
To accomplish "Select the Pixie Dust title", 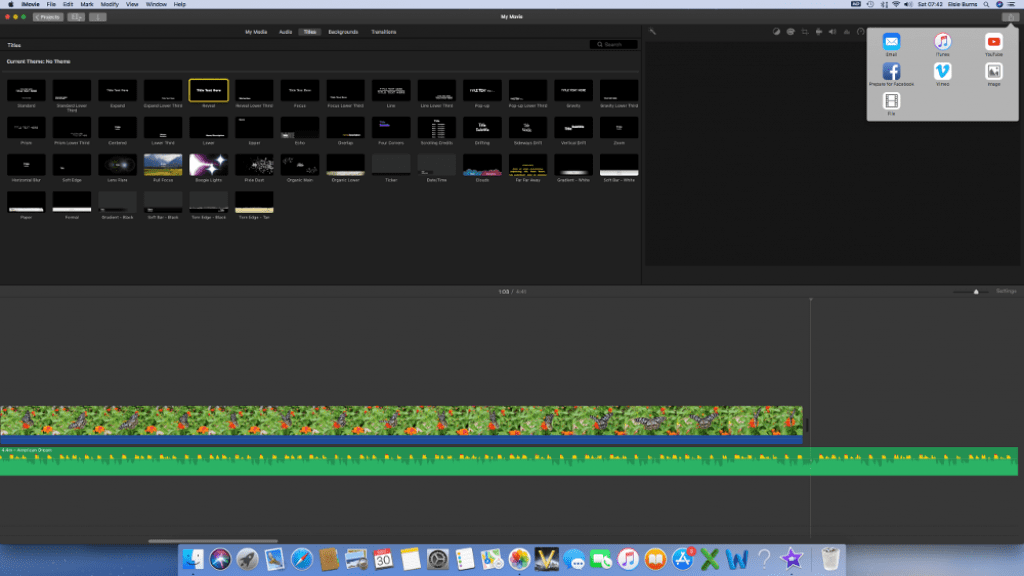I will coord(254,165).
